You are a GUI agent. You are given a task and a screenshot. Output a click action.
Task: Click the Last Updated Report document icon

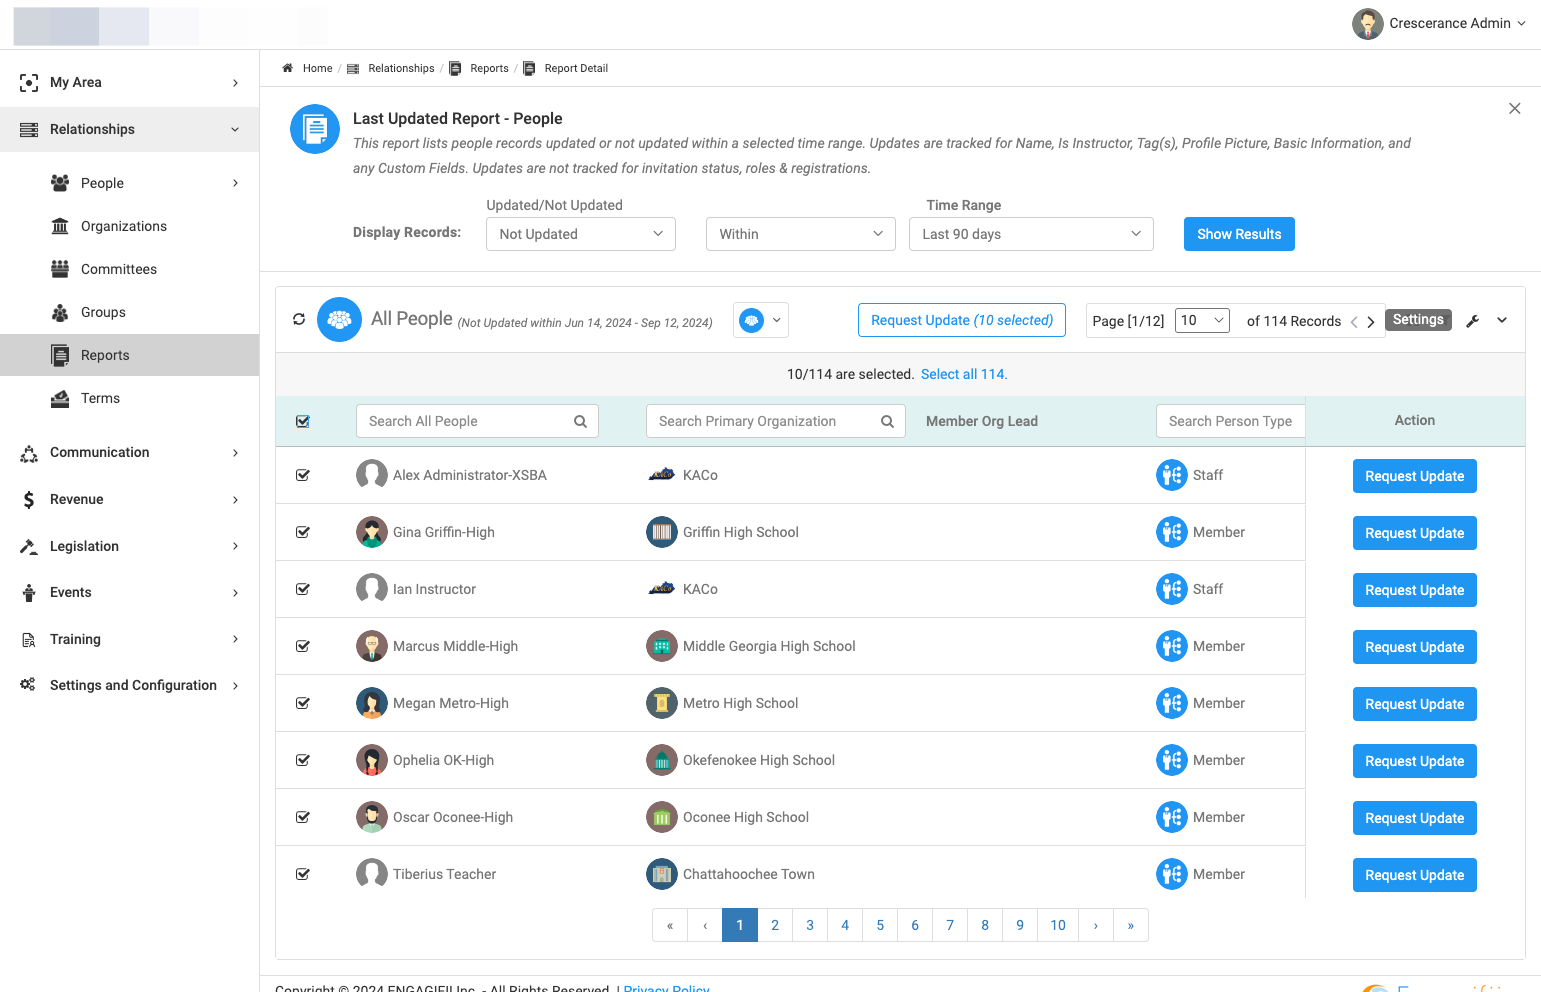pos(315,129)
